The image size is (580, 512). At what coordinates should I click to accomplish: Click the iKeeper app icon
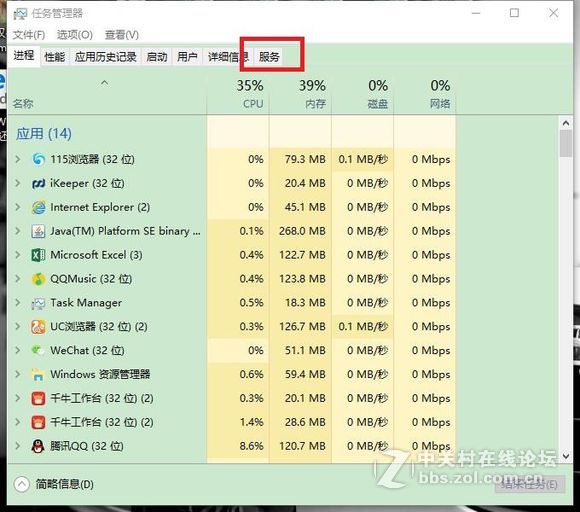[x=38, y=183]
